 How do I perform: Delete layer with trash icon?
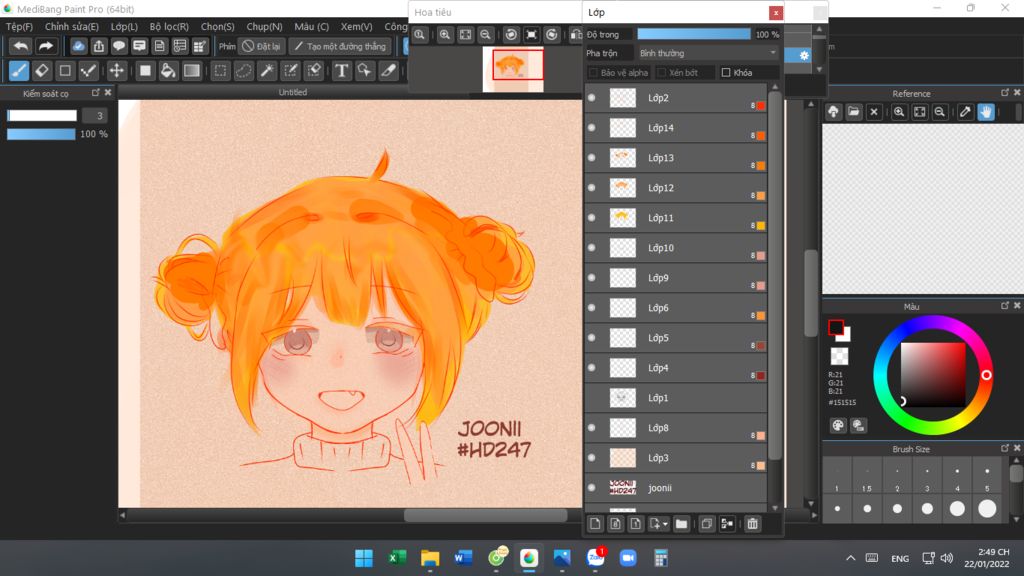tap(752, 524)
